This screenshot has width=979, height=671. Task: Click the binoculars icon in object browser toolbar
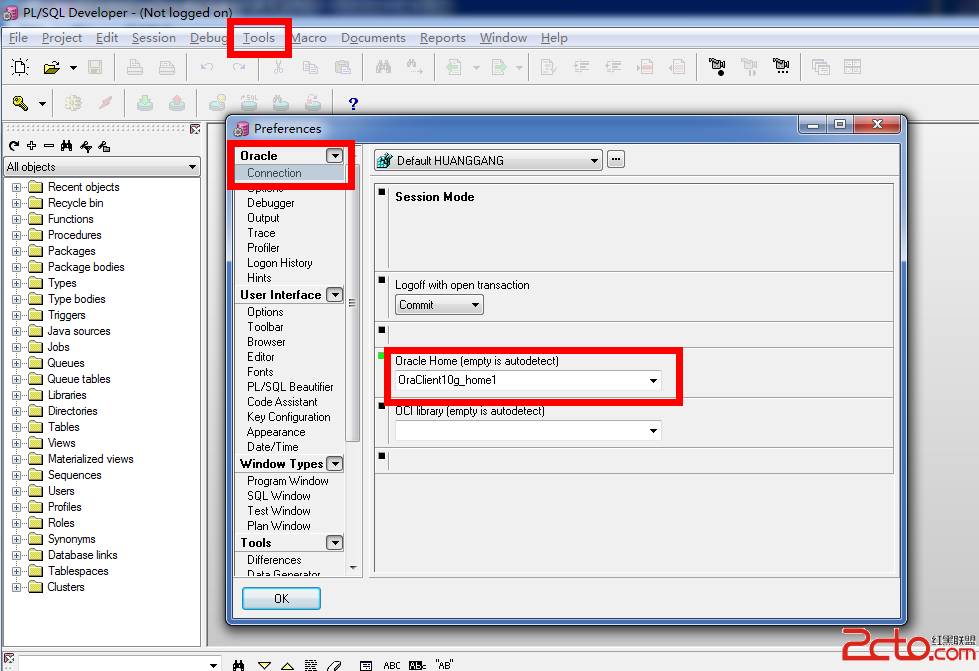tap(67, 146)
